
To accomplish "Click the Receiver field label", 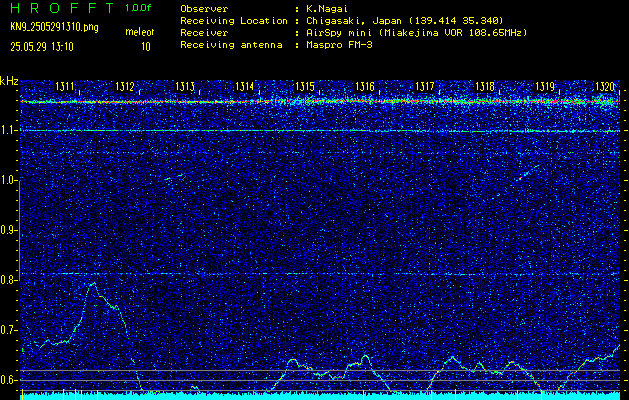I will 204,32.
